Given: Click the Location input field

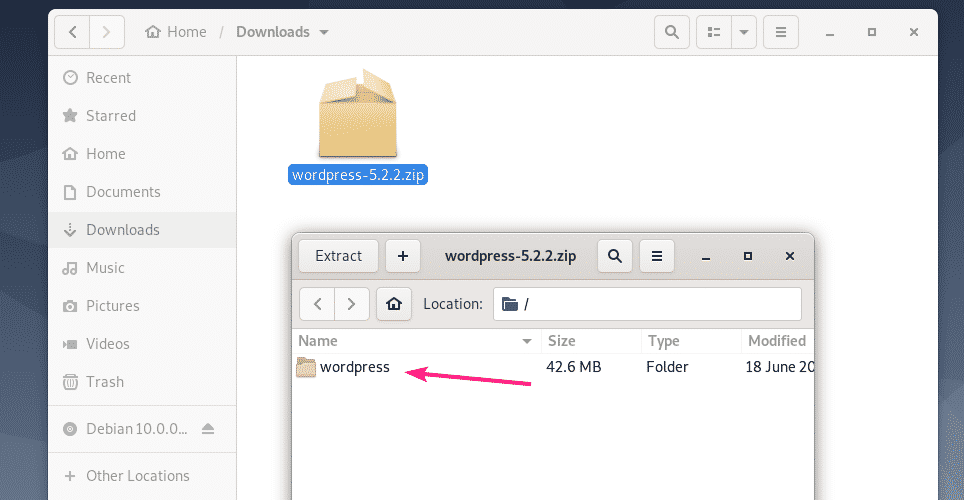Looking at the screenshot, I should [647, 304].
